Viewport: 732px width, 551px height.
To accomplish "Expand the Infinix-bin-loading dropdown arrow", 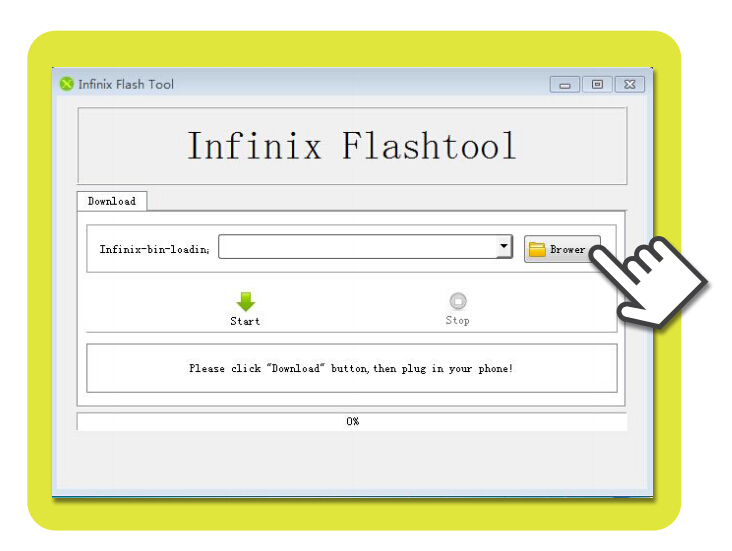I will pyautogui.click(x=504, y=247).
